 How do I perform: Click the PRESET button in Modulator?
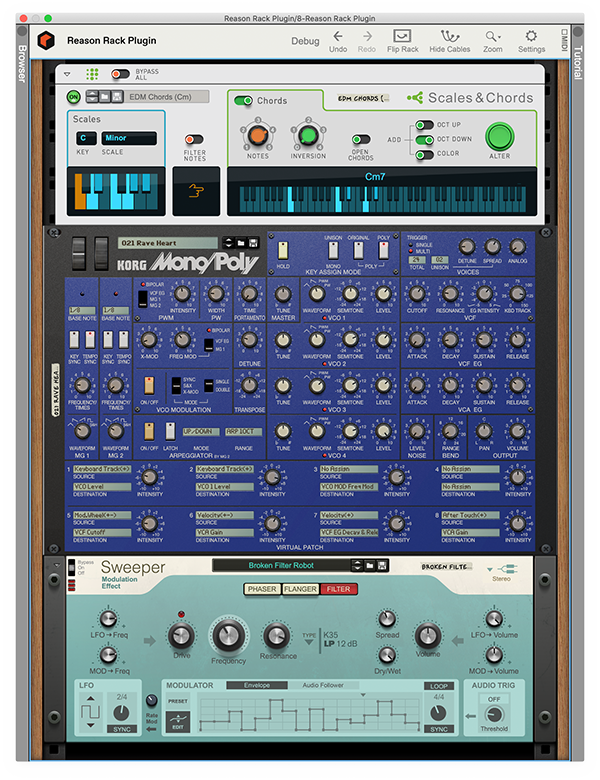point(178,701)
